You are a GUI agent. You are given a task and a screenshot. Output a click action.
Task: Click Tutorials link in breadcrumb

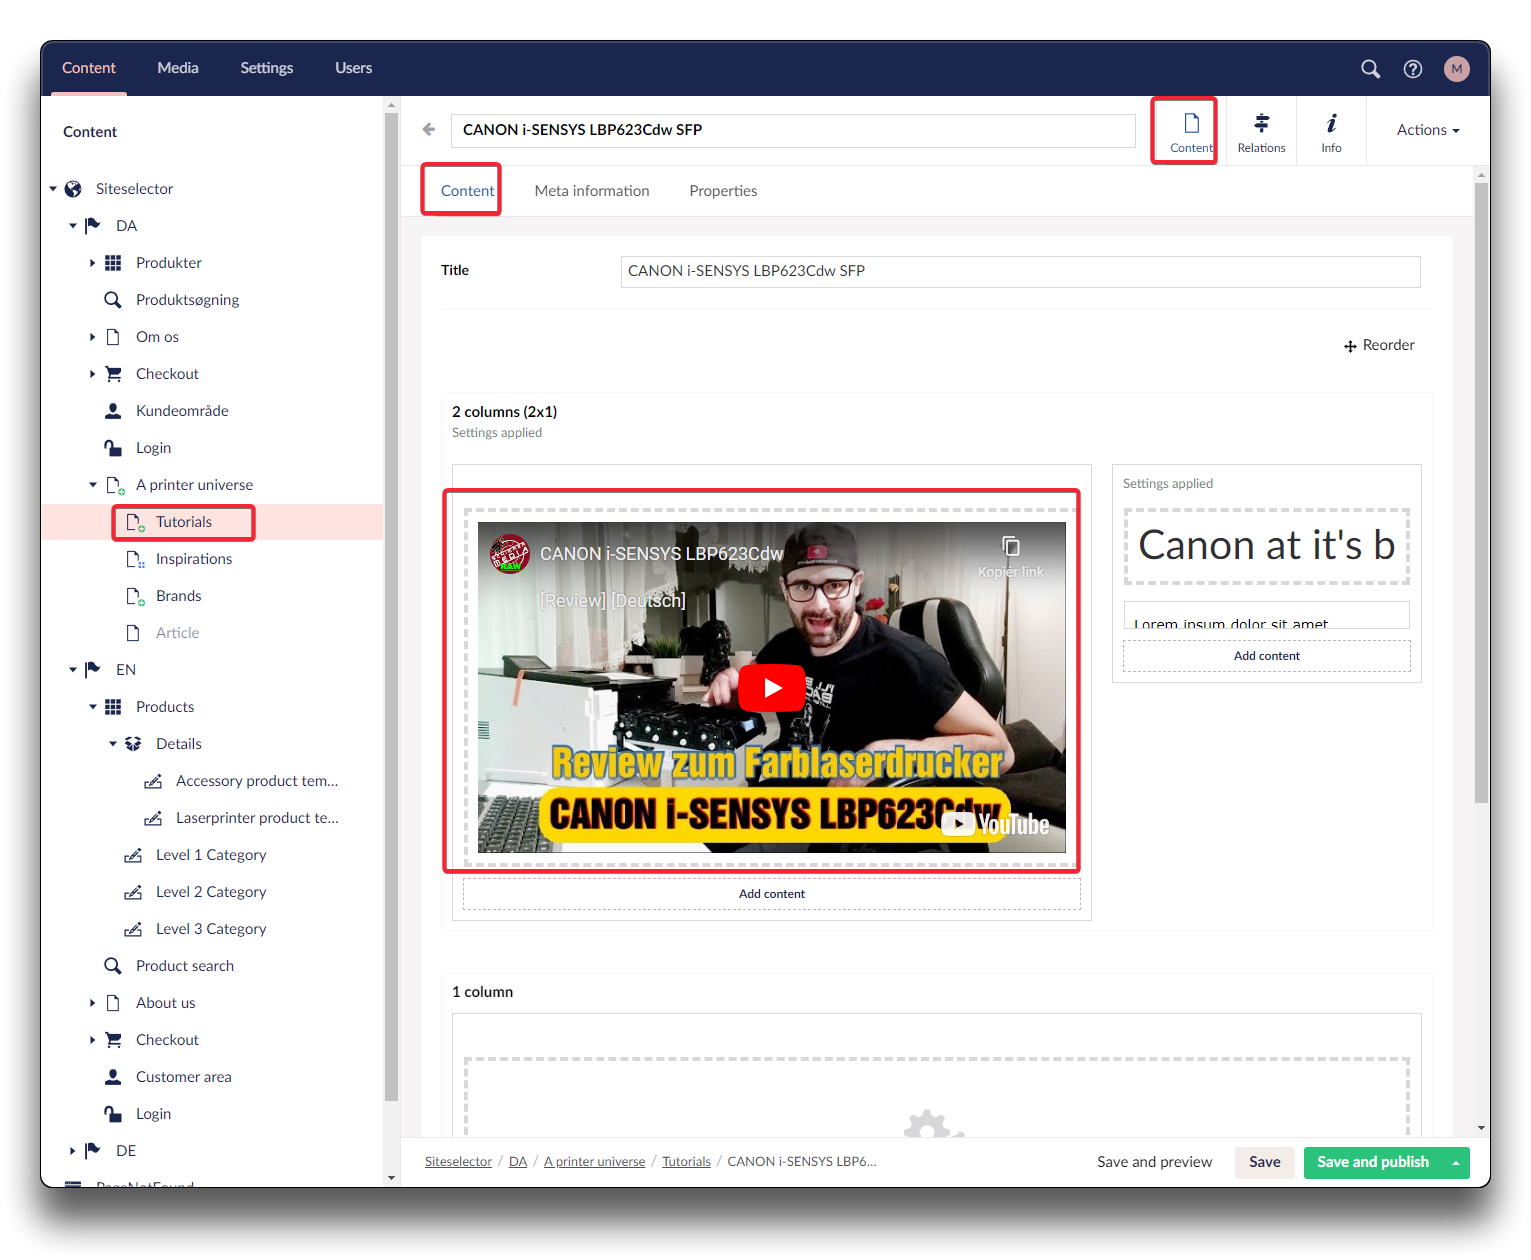coord(686,1162)
